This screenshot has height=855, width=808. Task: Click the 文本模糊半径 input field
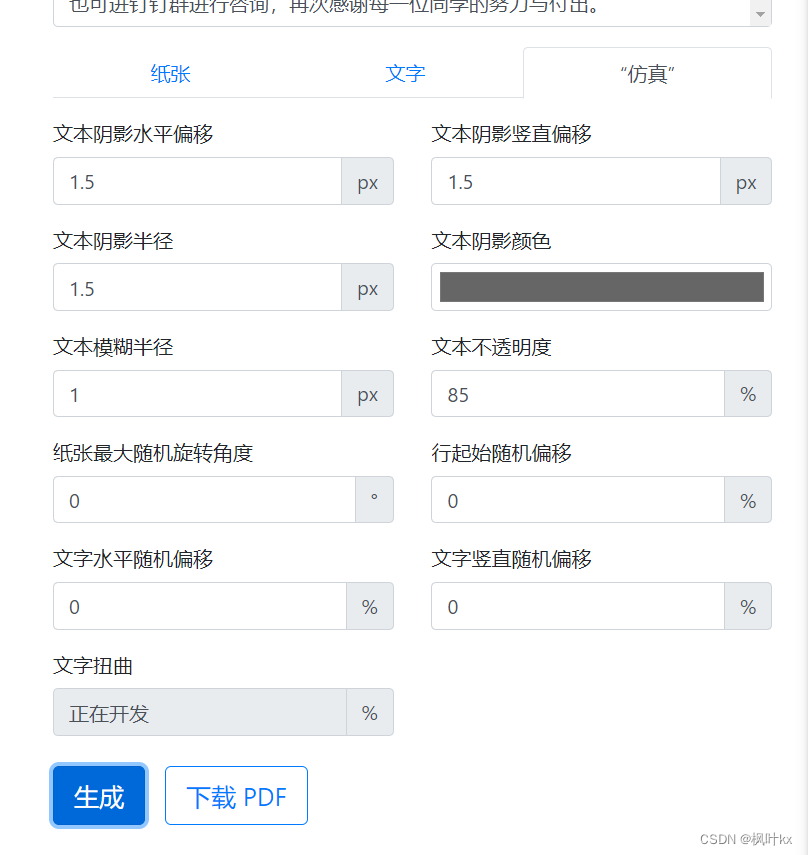pyautogui.click(x=197, y=394)
